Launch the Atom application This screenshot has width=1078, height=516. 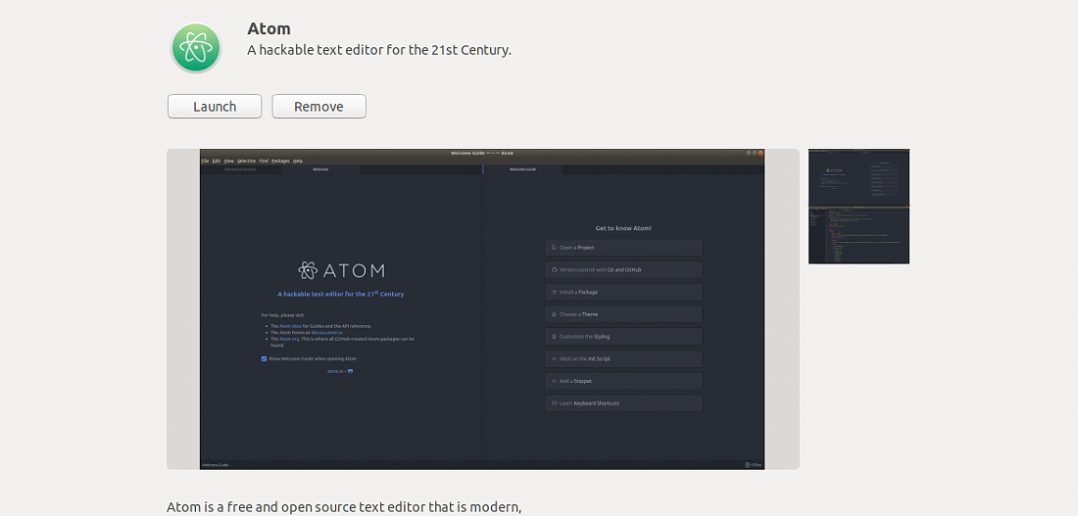click(214, 106)
